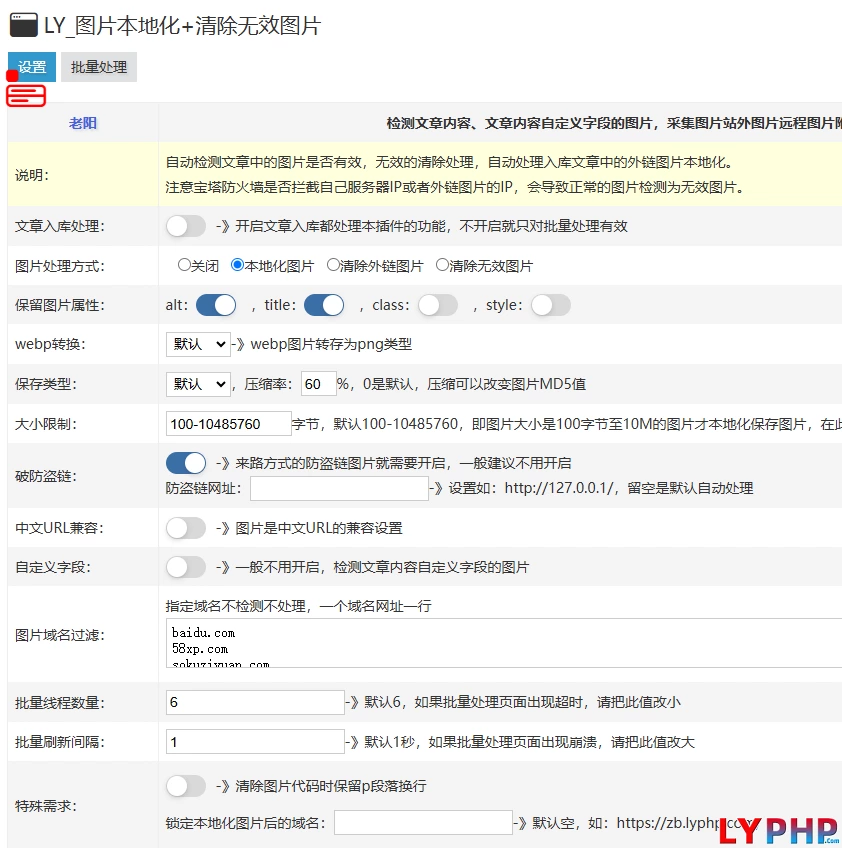Image resolution: width=842 pixels, height=848 pixels.
Task: Enable the 文章入库处理 toggle
Action: tap(186, 226)
